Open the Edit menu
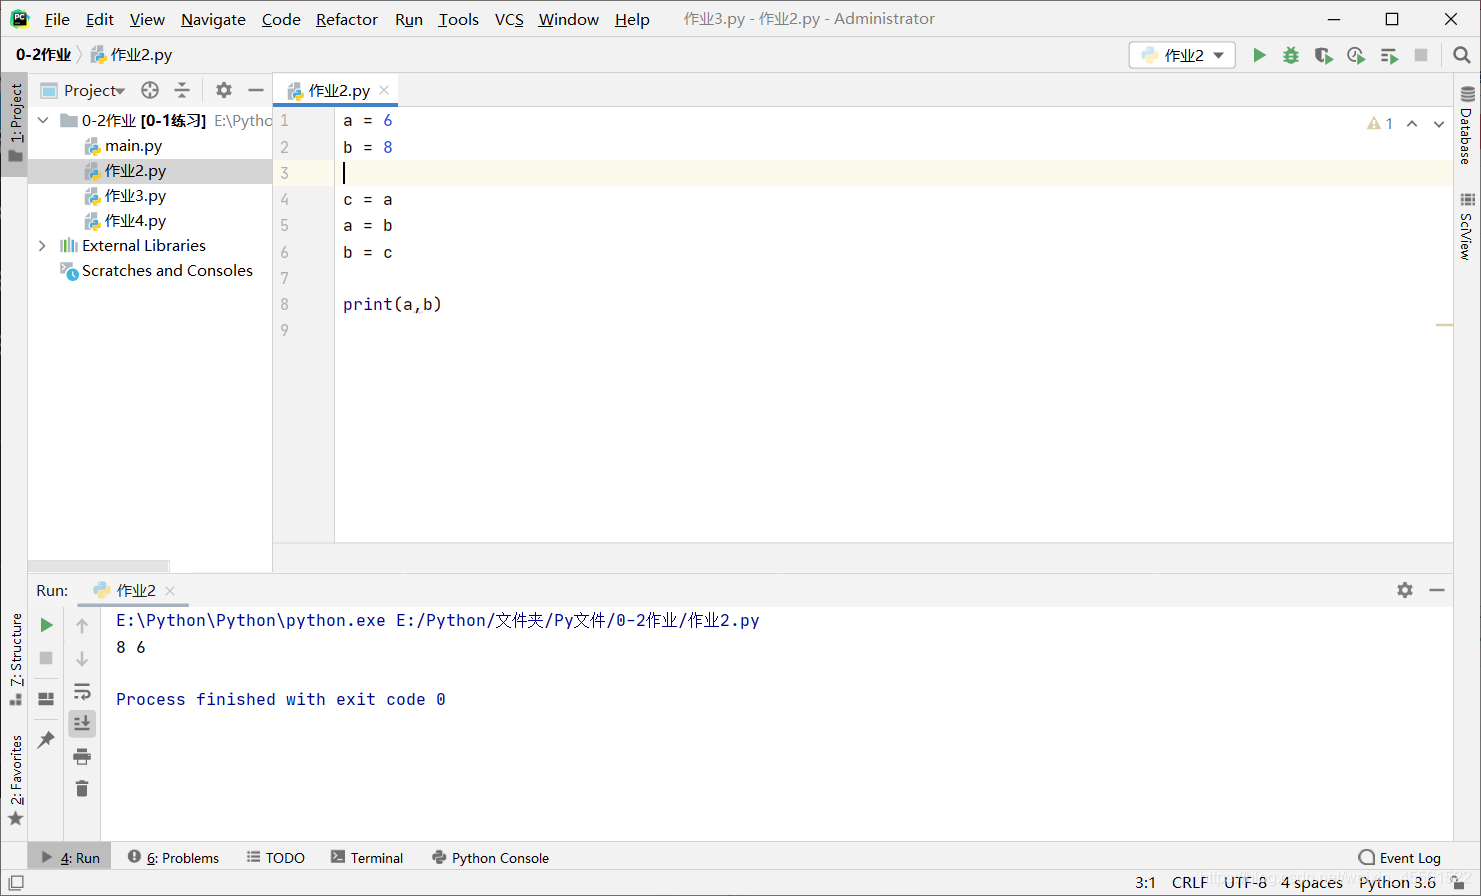The height and width of the screenshot is (896, 1481). pos(100,19)
